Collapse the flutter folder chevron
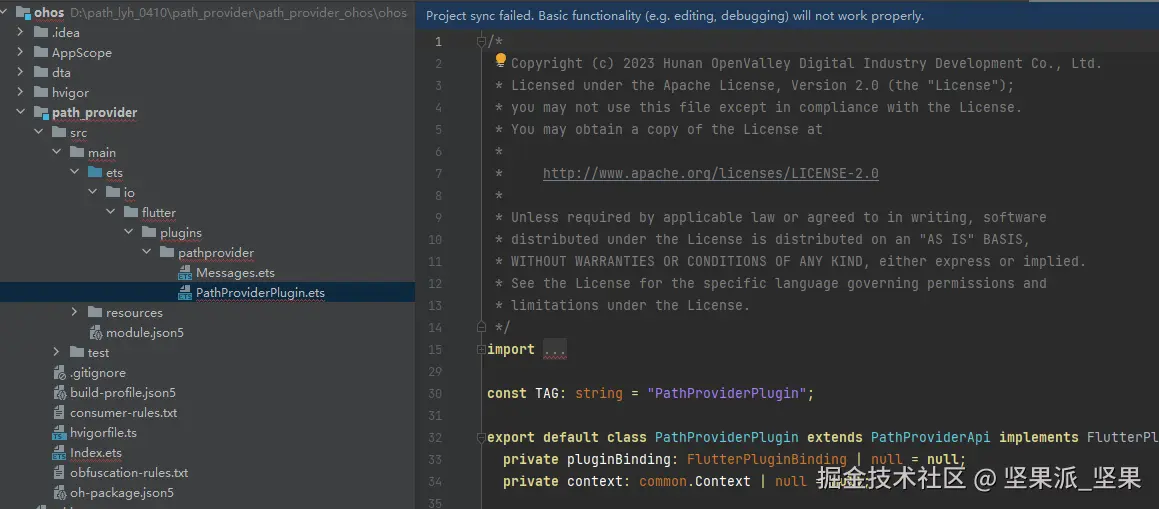This screenshot has width=1159, height=509. pos(111,213)
